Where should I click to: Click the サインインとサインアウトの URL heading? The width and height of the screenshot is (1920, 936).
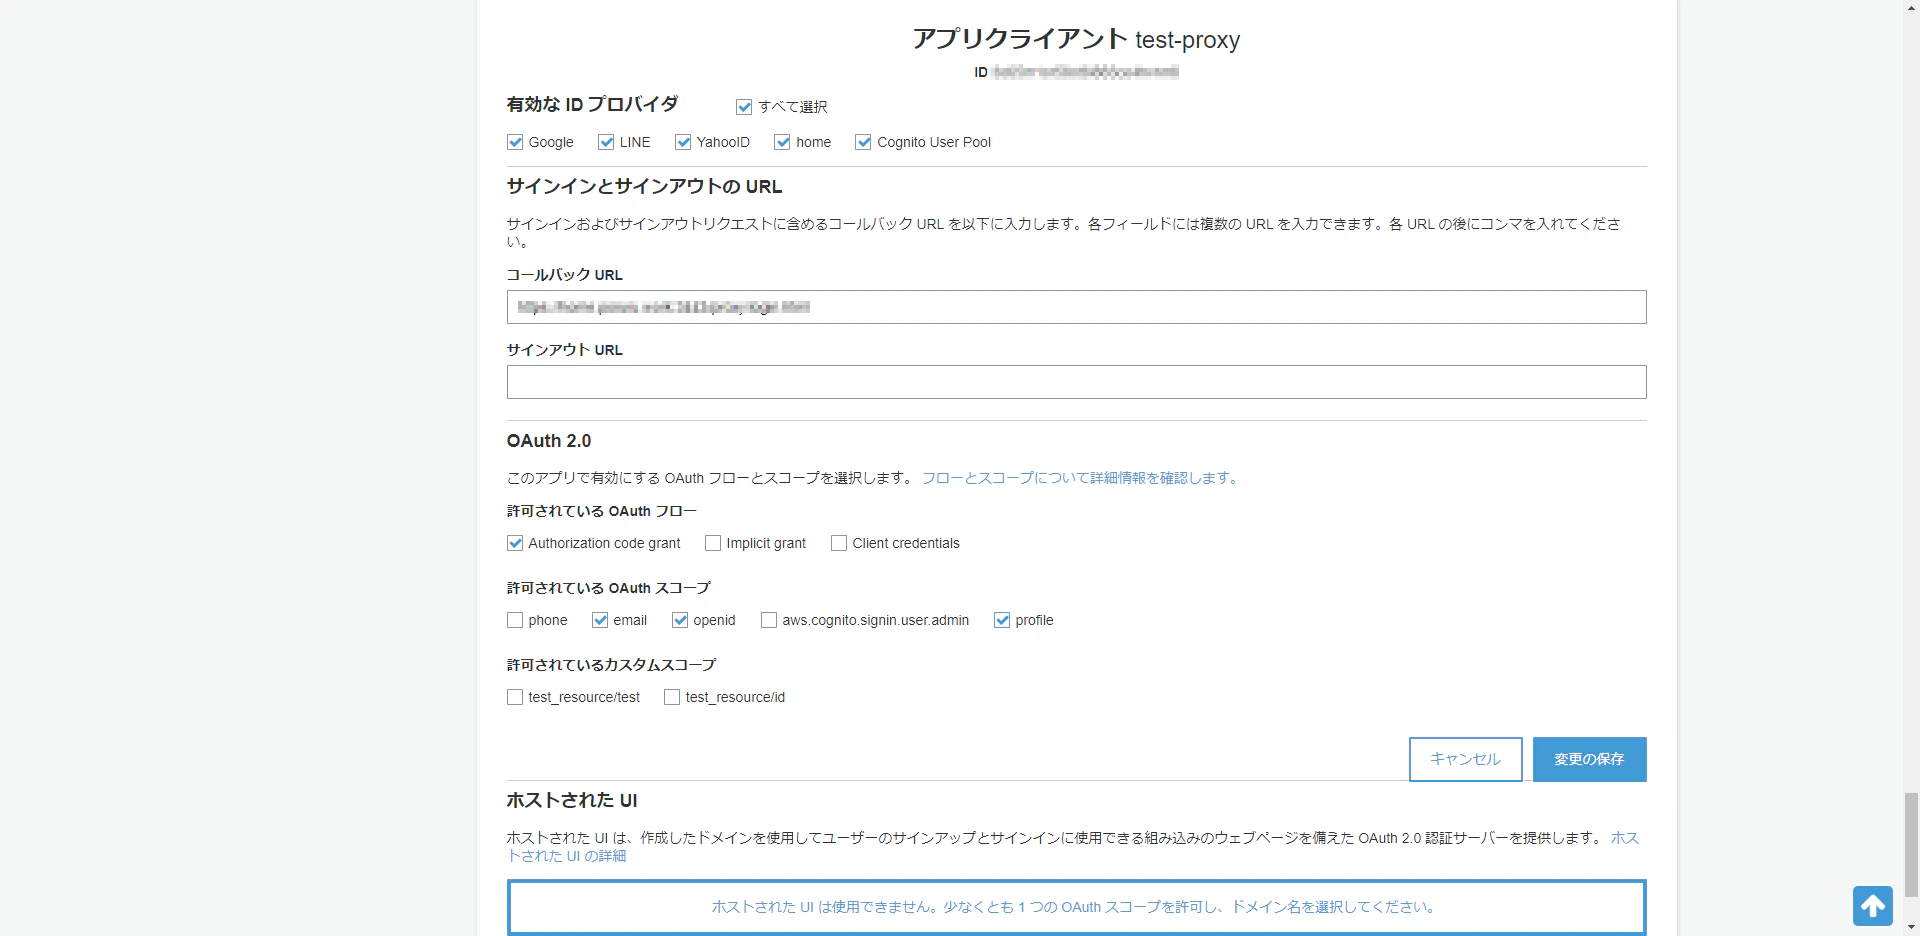pos(644,186)
